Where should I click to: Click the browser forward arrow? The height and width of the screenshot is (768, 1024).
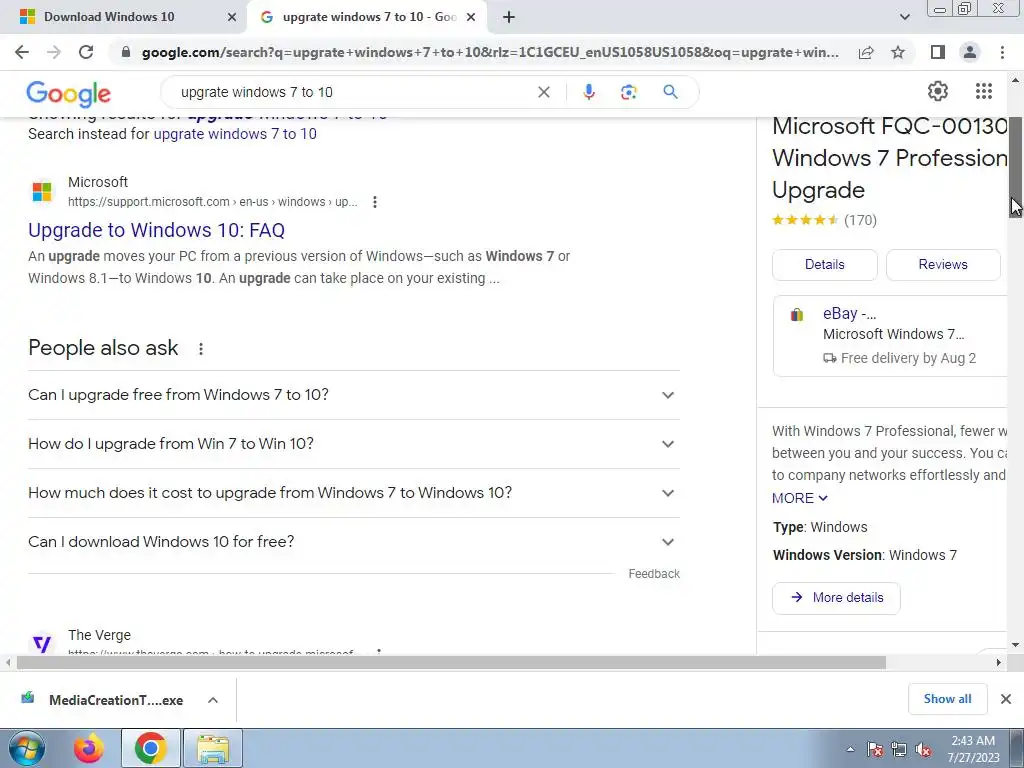[54, 52]
